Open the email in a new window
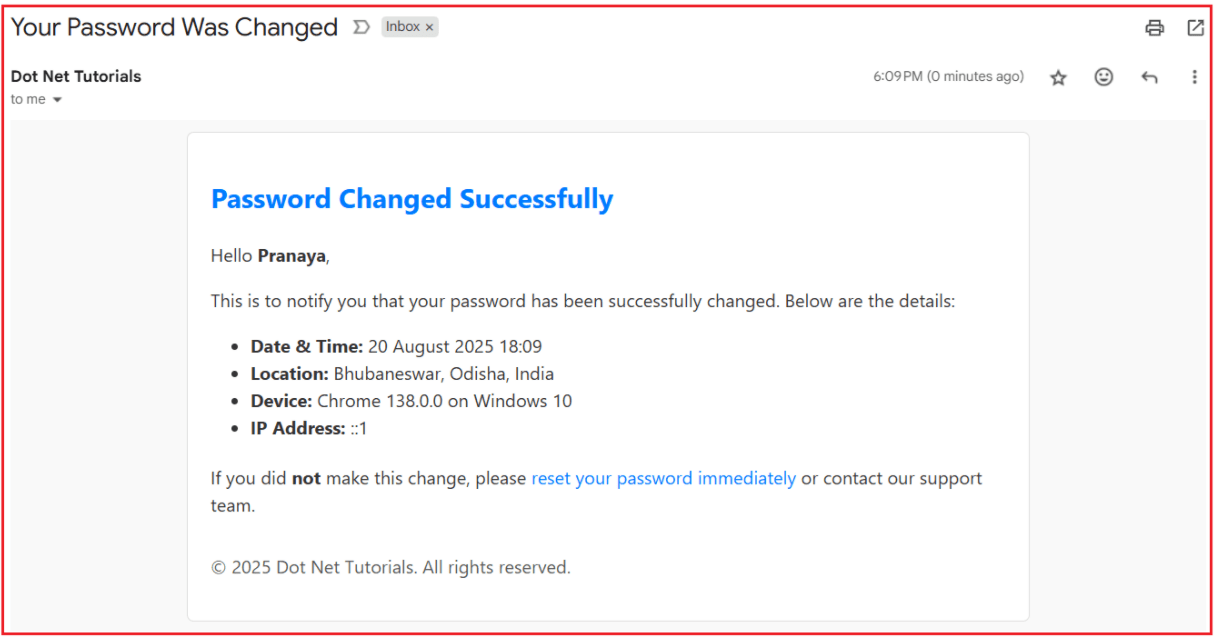The height and width of the screenshot is (637, 1216). [x=1195, y=28]
